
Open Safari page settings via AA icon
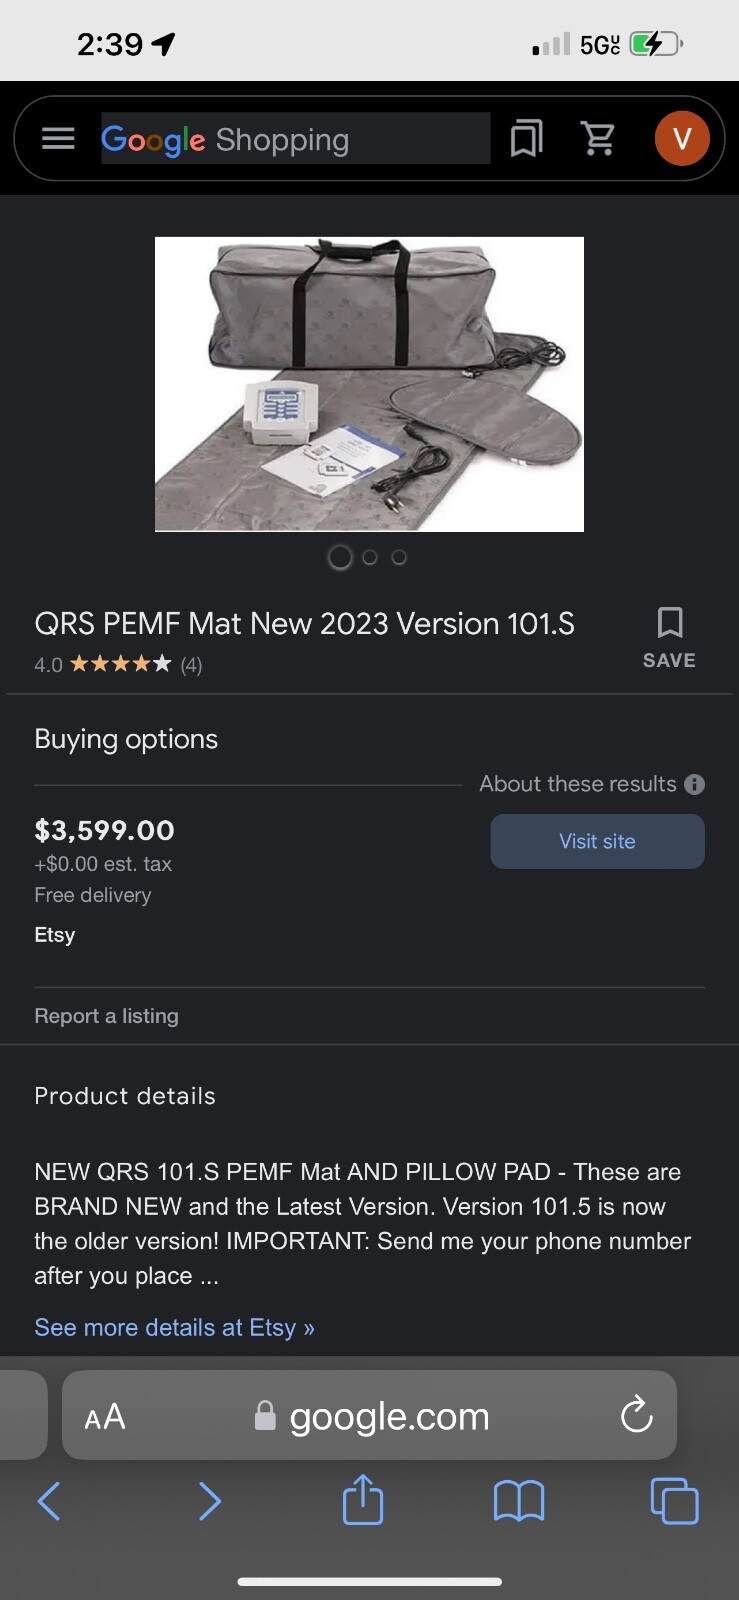[104, 1415]
